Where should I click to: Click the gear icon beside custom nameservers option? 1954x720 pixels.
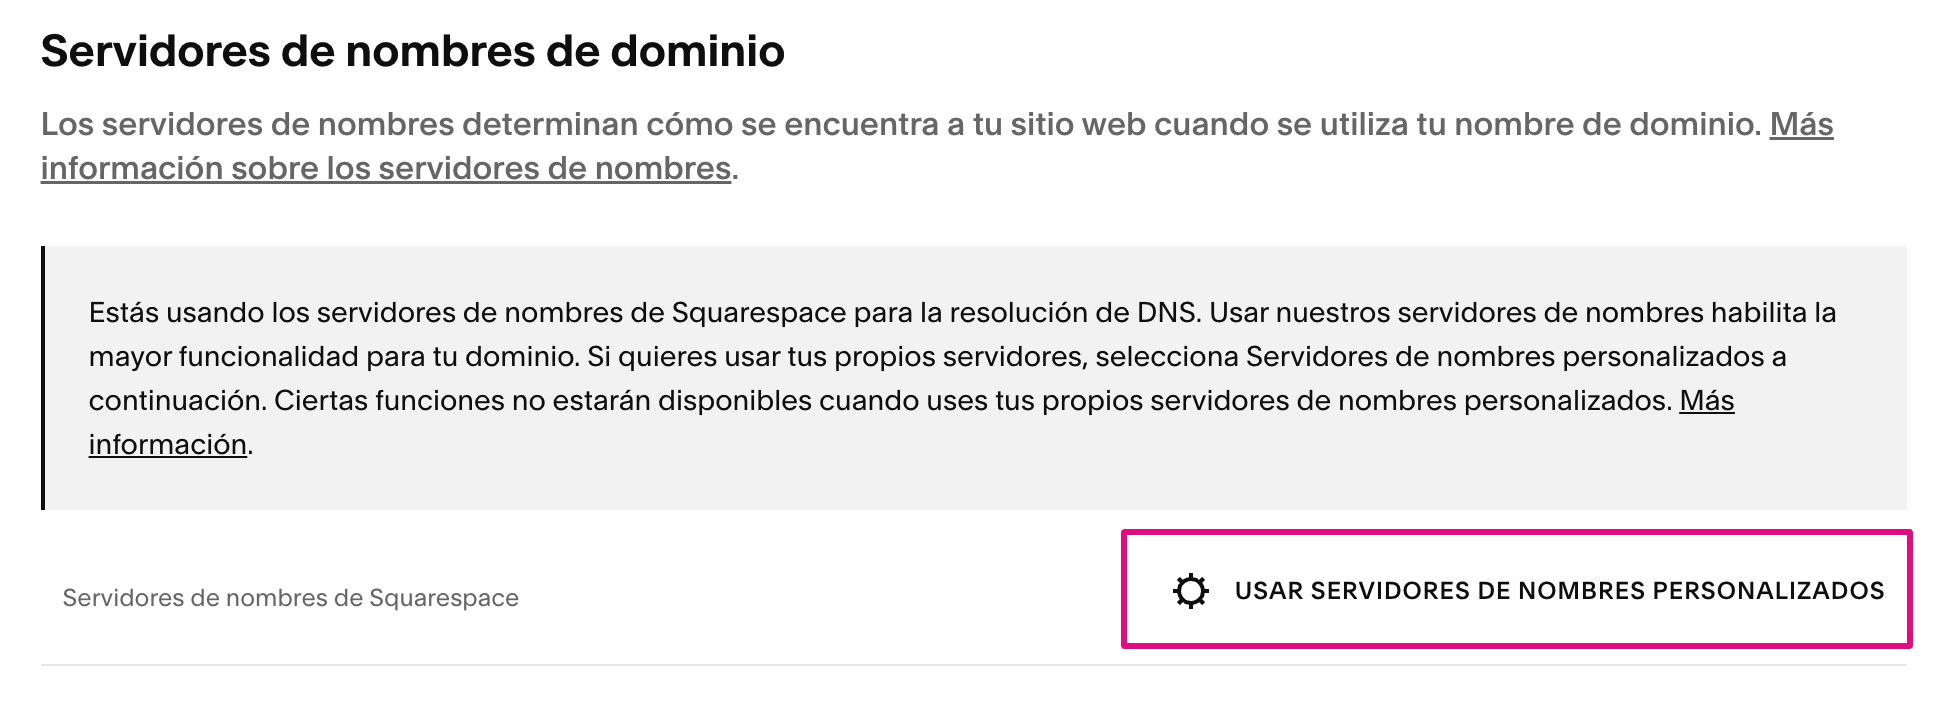point(1190,590)
